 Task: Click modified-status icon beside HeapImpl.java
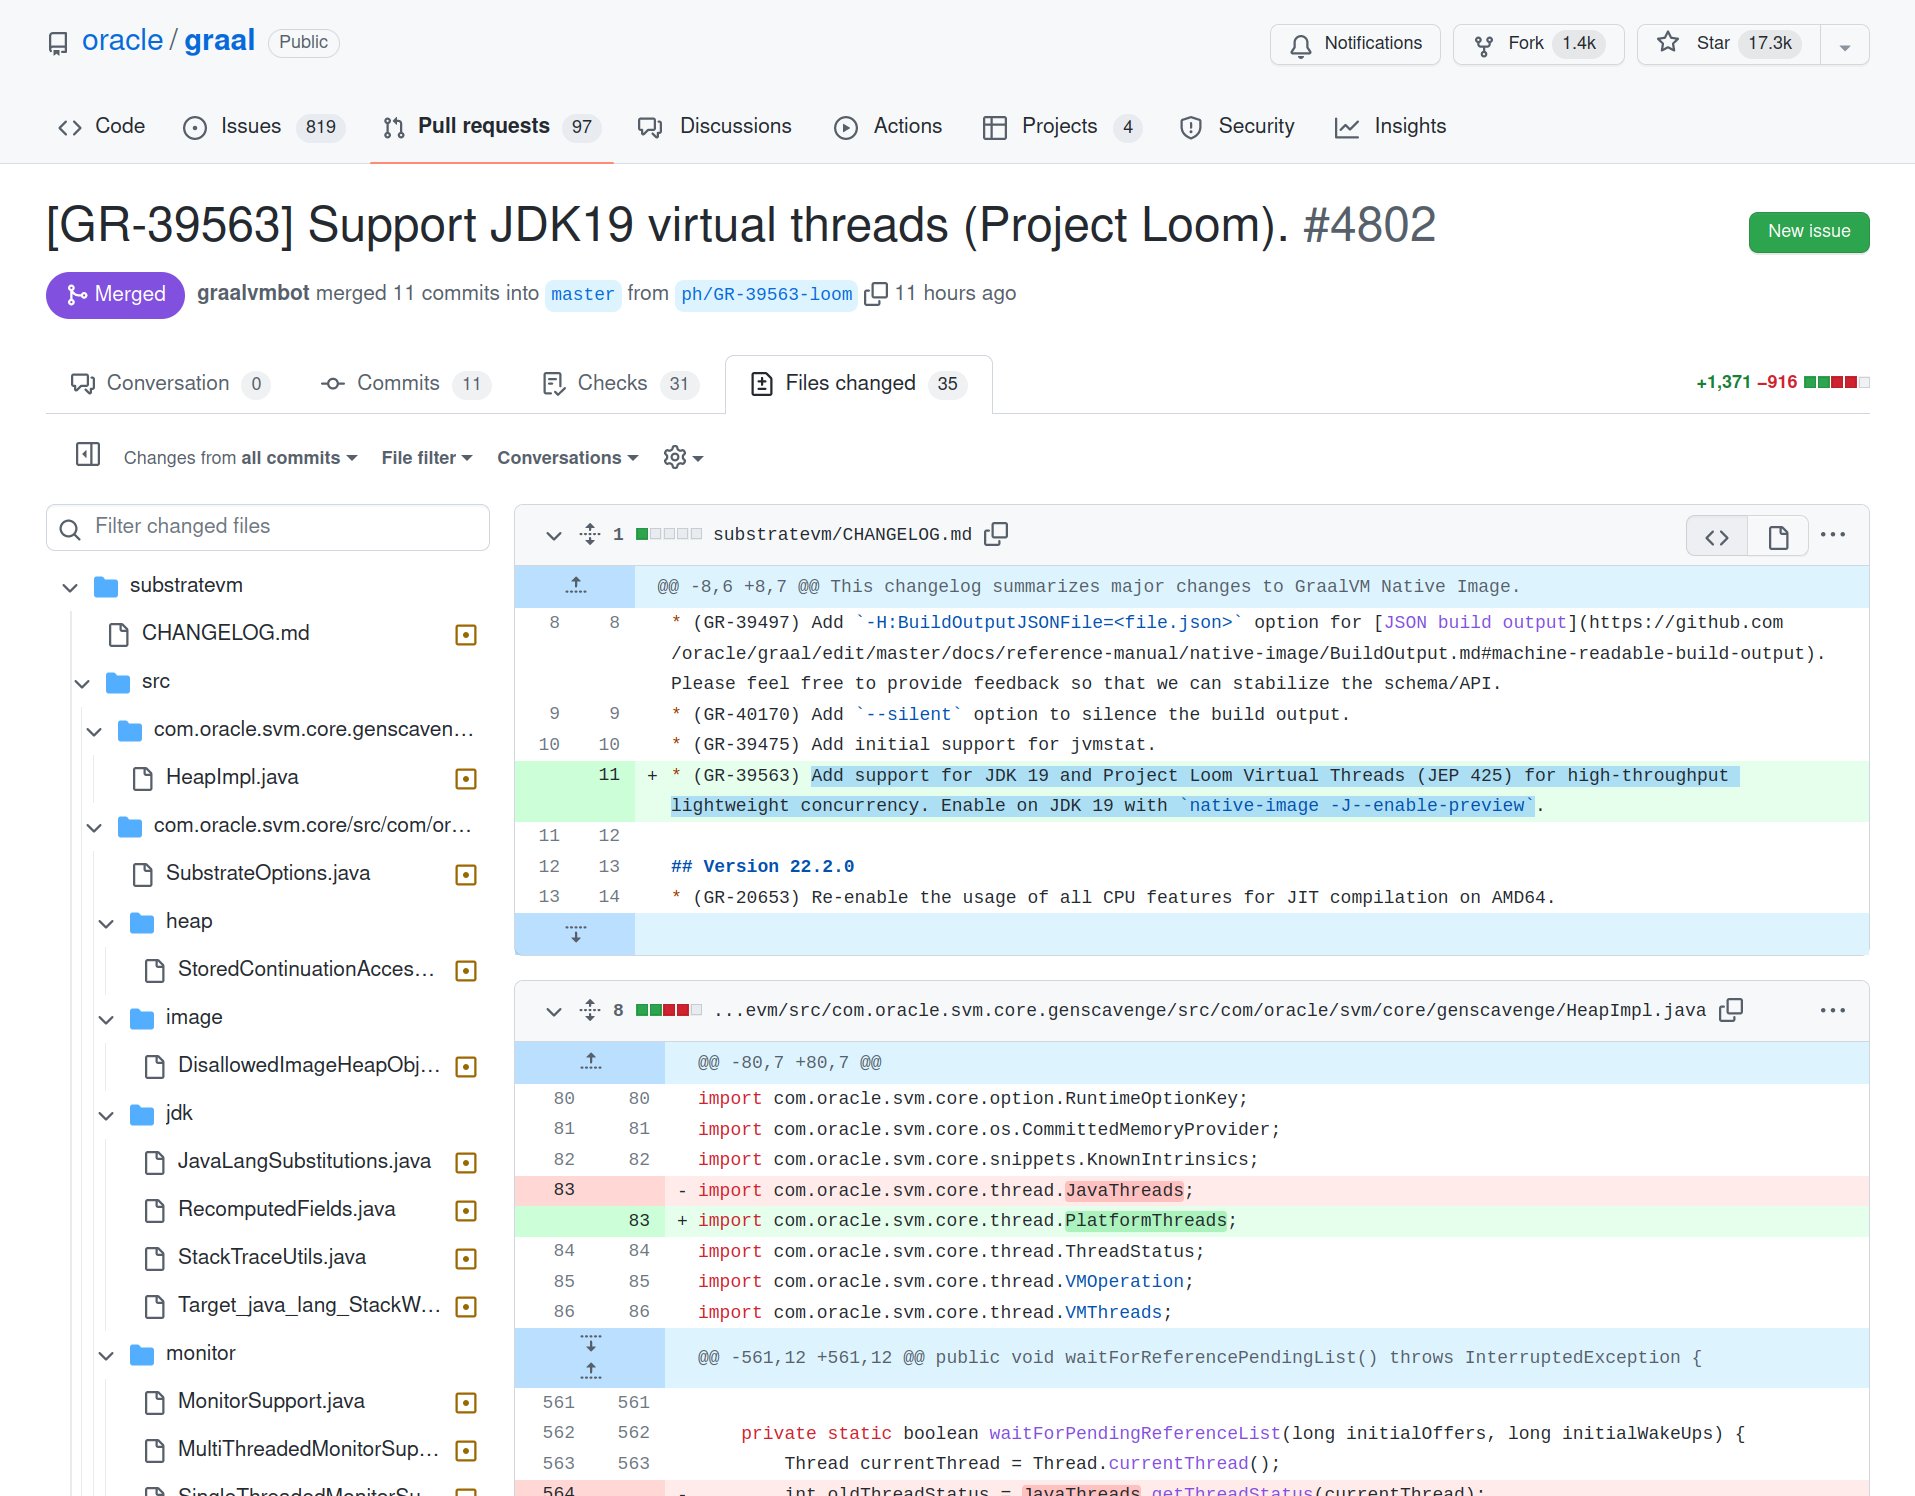coord(465,779)
